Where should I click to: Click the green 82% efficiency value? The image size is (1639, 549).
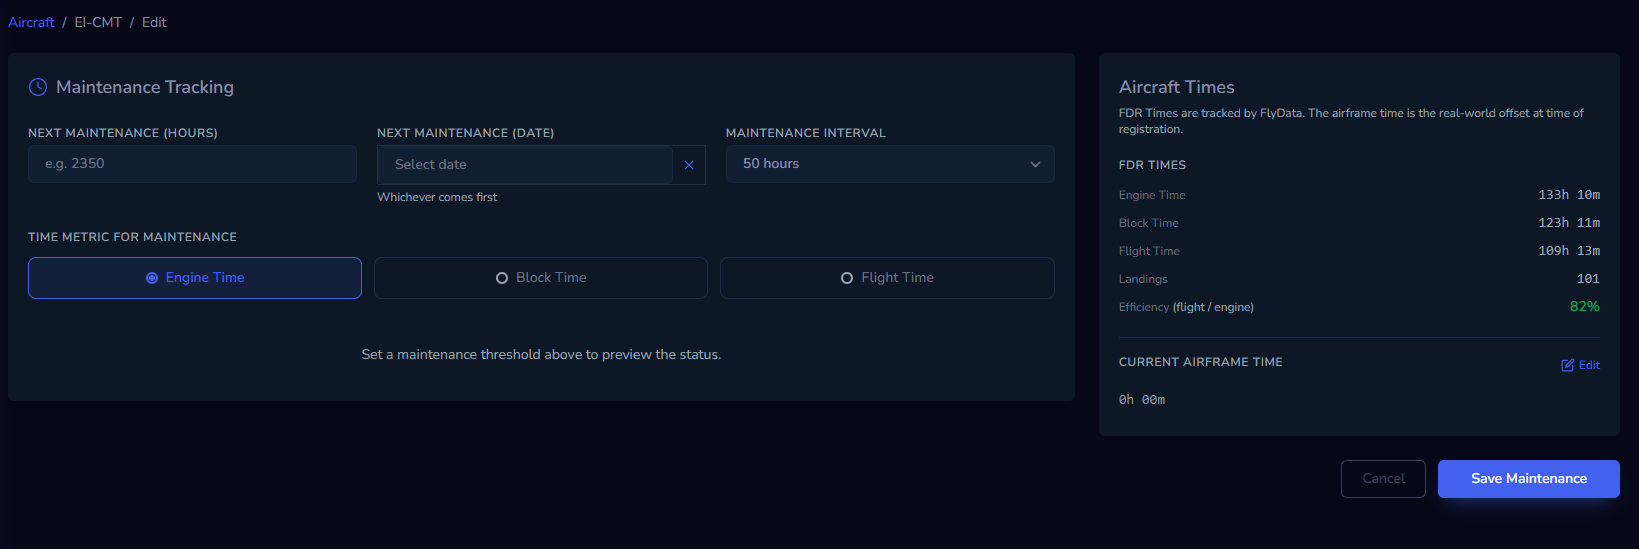[x=1584, y=307]
